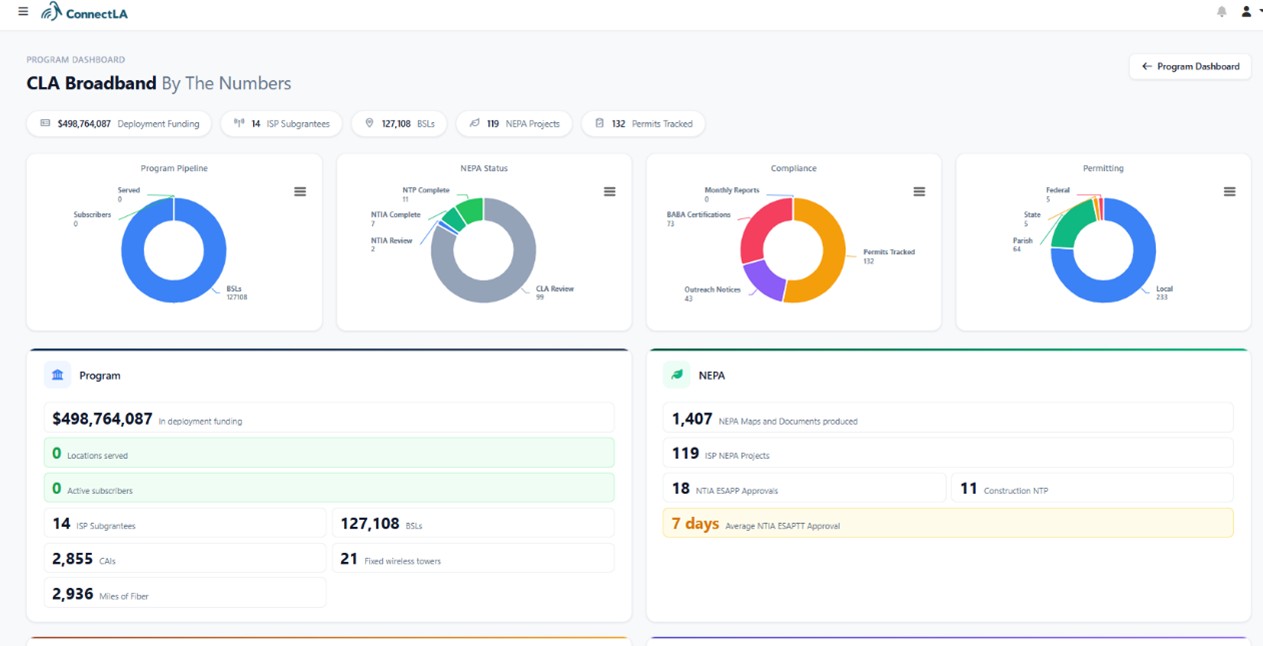This screenshot has width=1263, height=646.
Task: Open the notifications bell
Action: (1221, 12)
